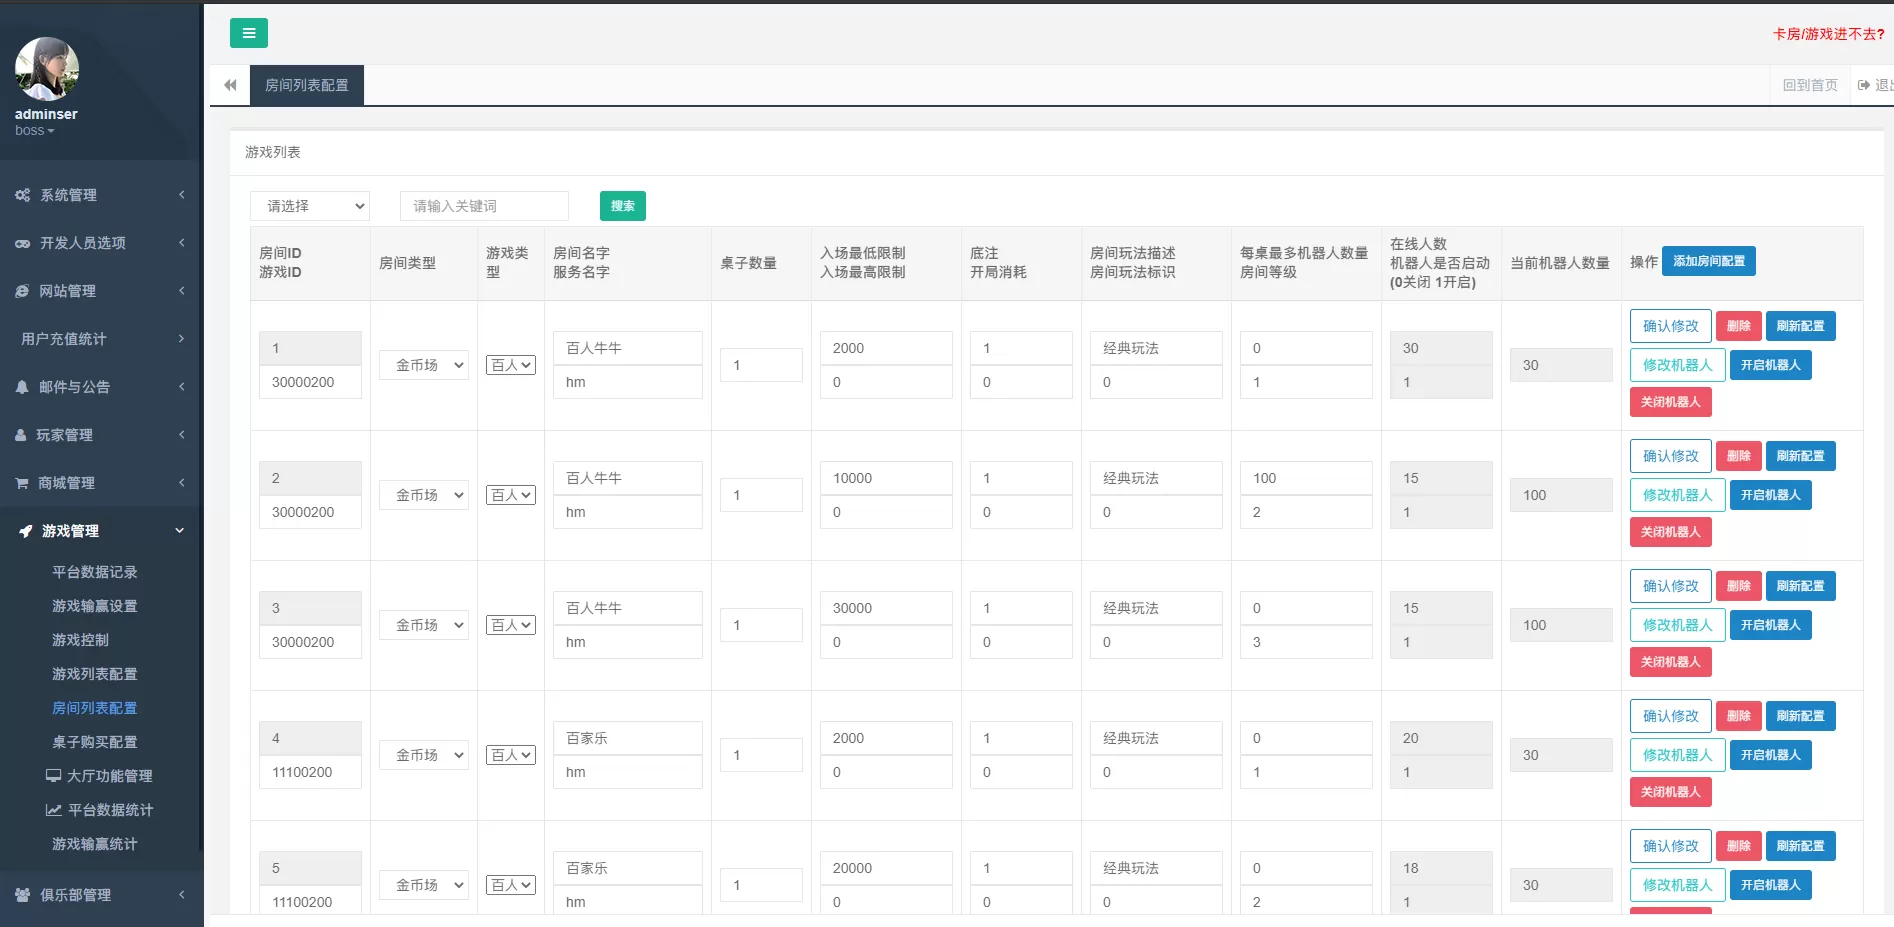This screenshot has height=927, width=1894.
Task: Click the keyword search input field
Action: (484, 206)
